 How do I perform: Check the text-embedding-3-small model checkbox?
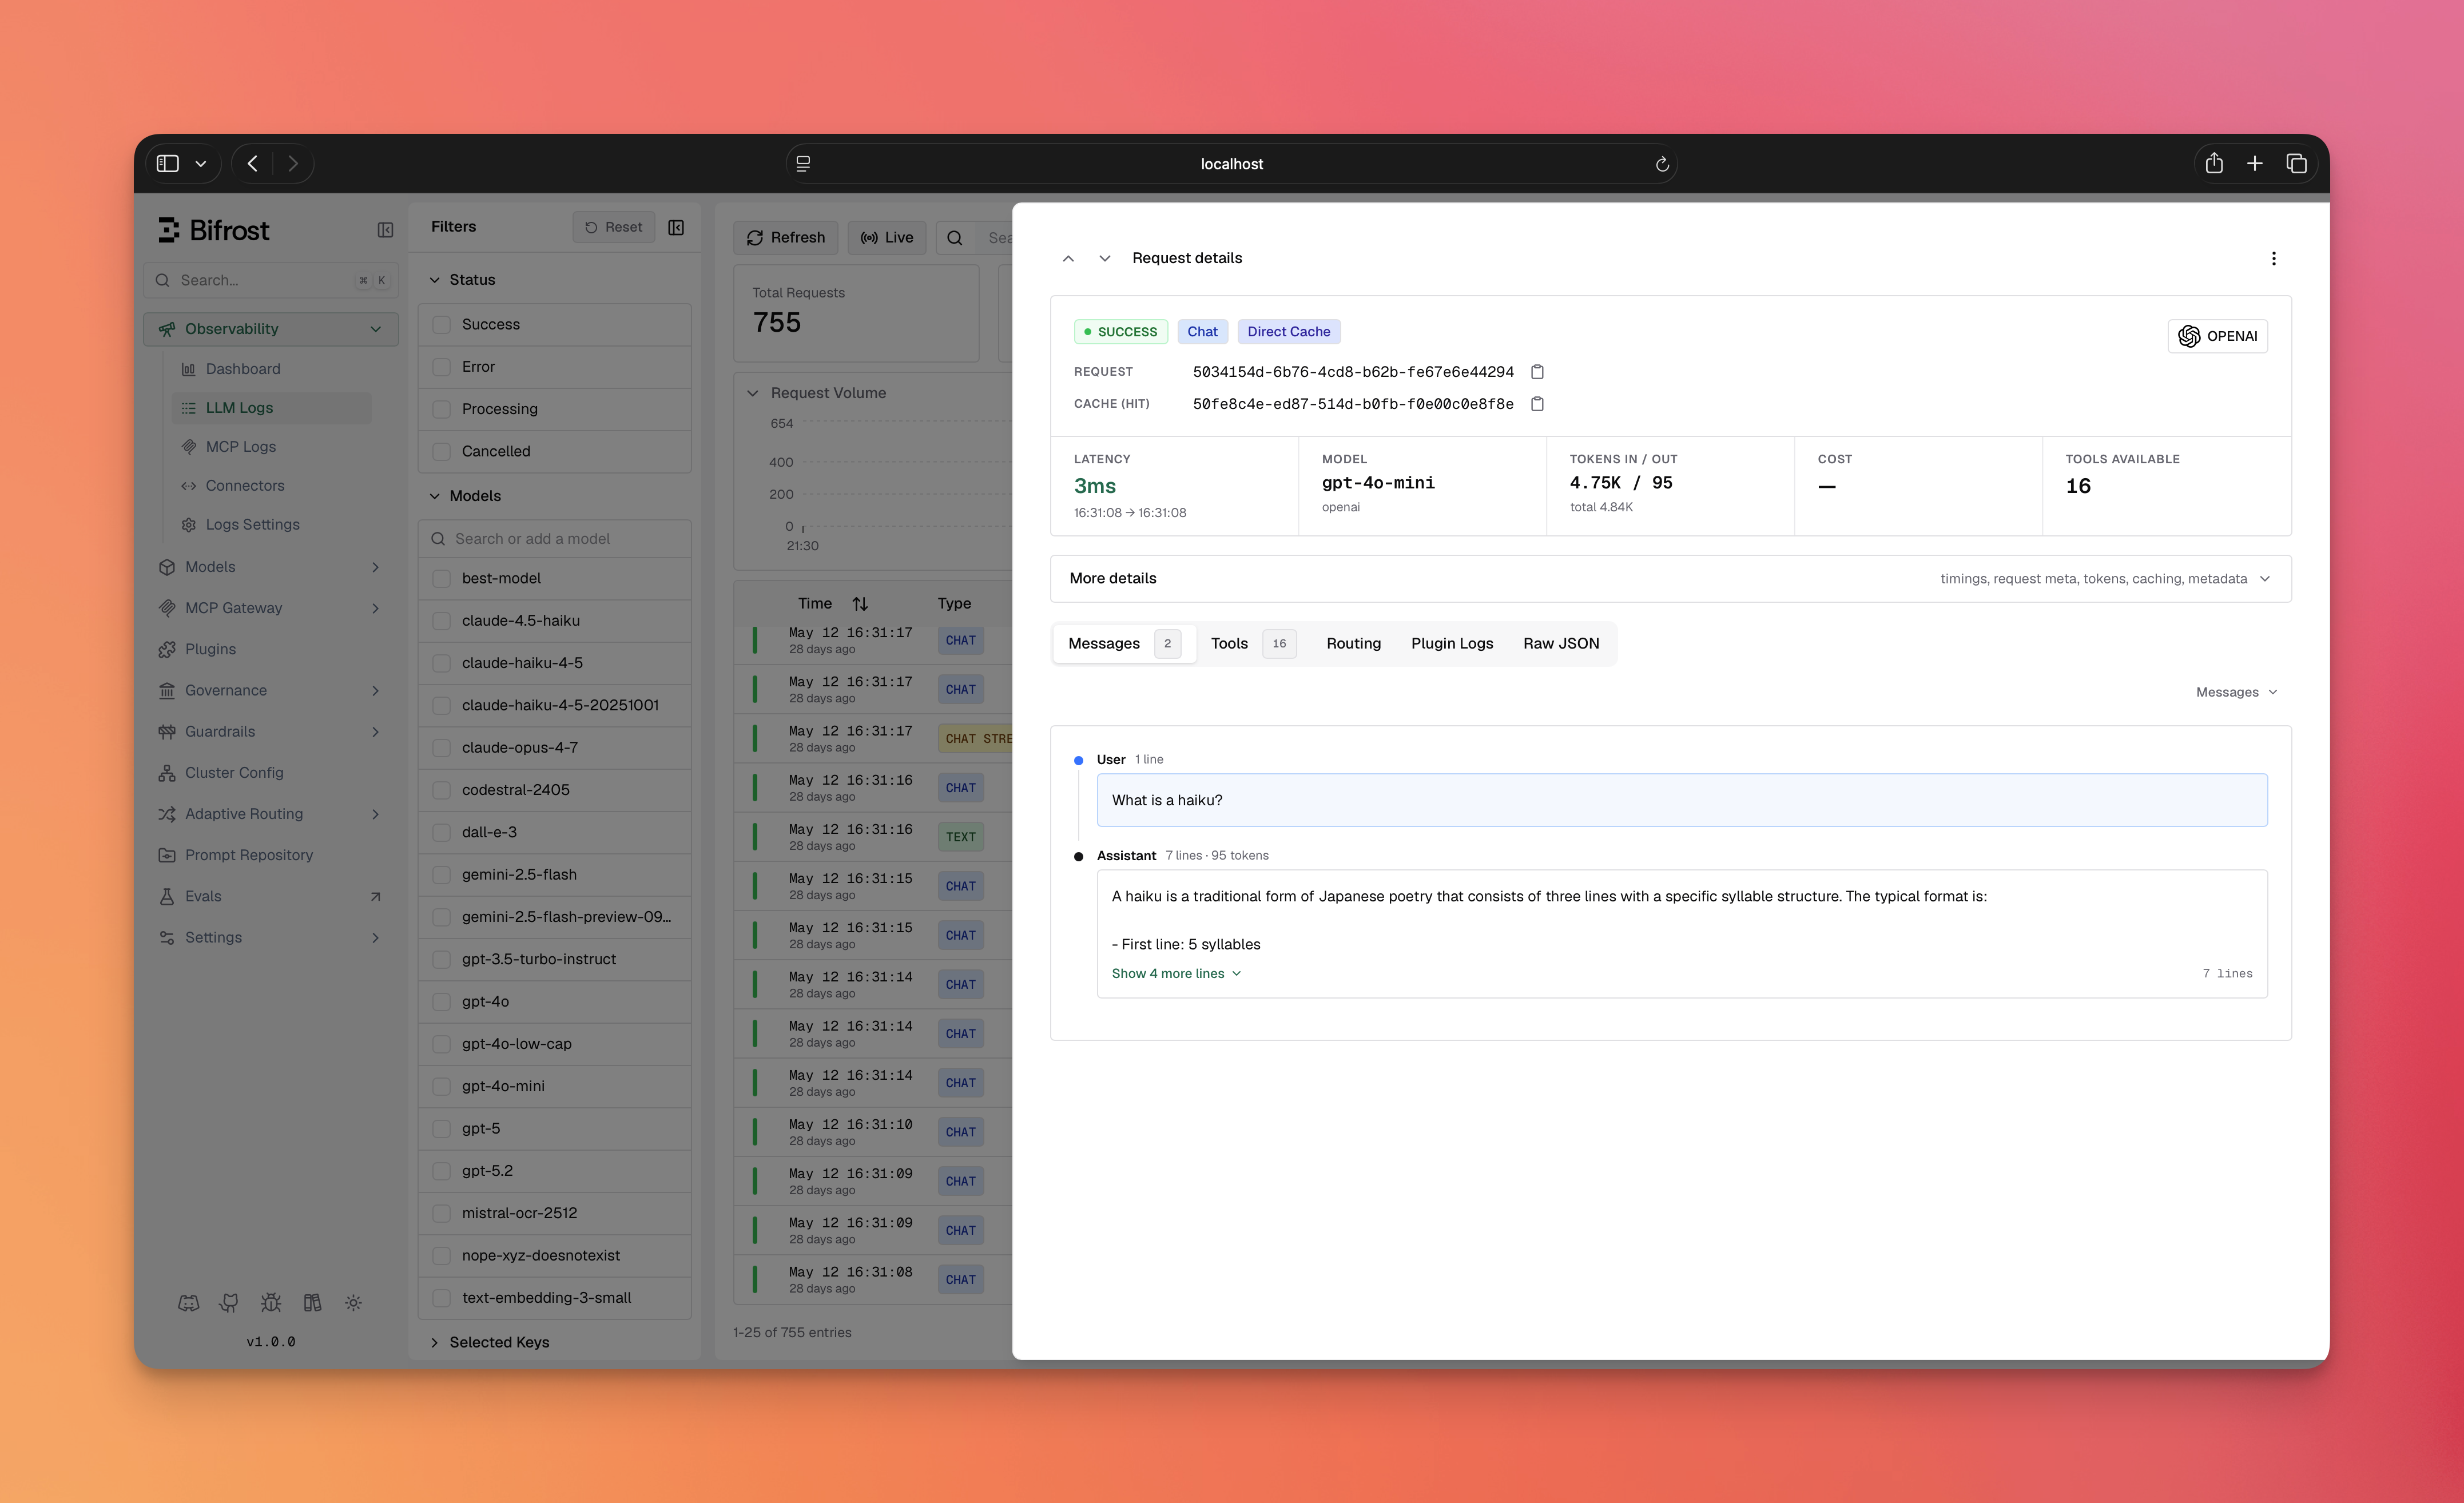441,1297
